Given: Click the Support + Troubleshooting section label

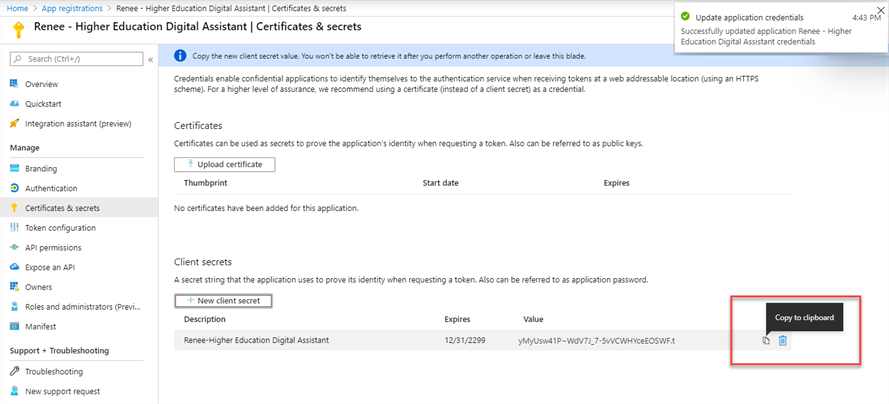Looking at the screenshot, I should 59,351.
